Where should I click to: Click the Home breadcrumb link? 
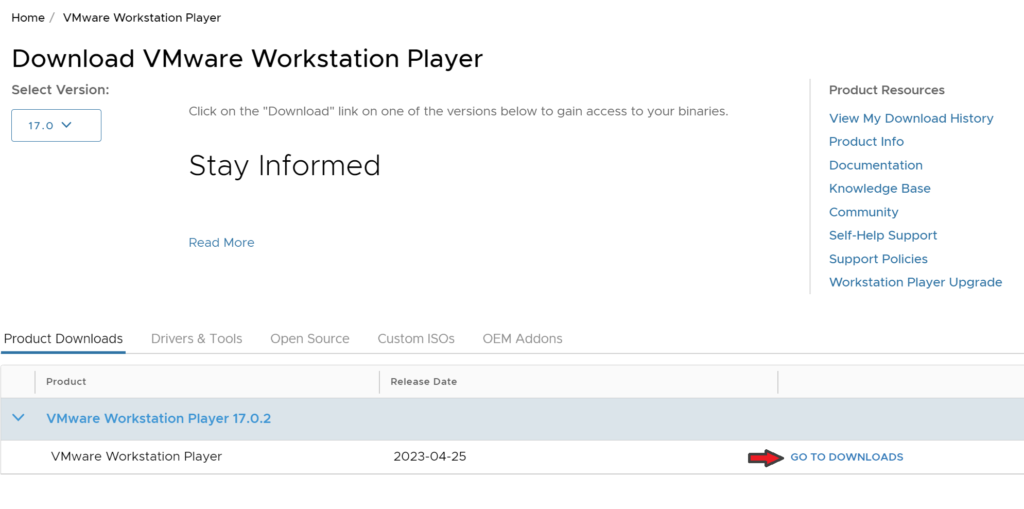[28, 18]
